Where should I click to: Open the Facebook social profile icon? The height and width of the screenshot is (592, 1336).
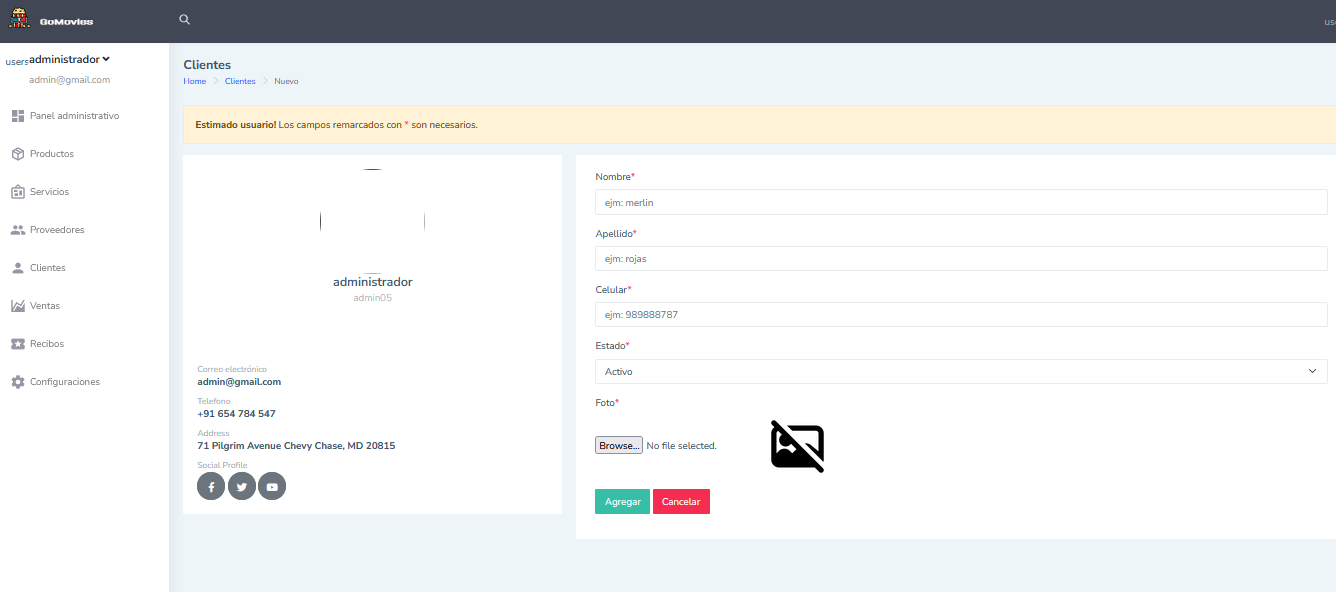tap(211, 486)
